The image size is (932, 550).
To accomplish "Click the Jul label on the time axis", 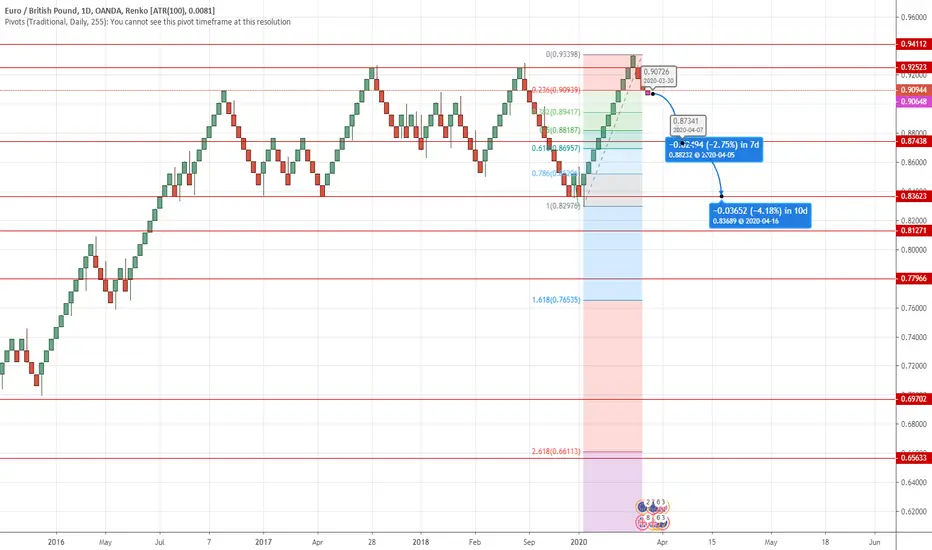I will (x=160, y=542).
